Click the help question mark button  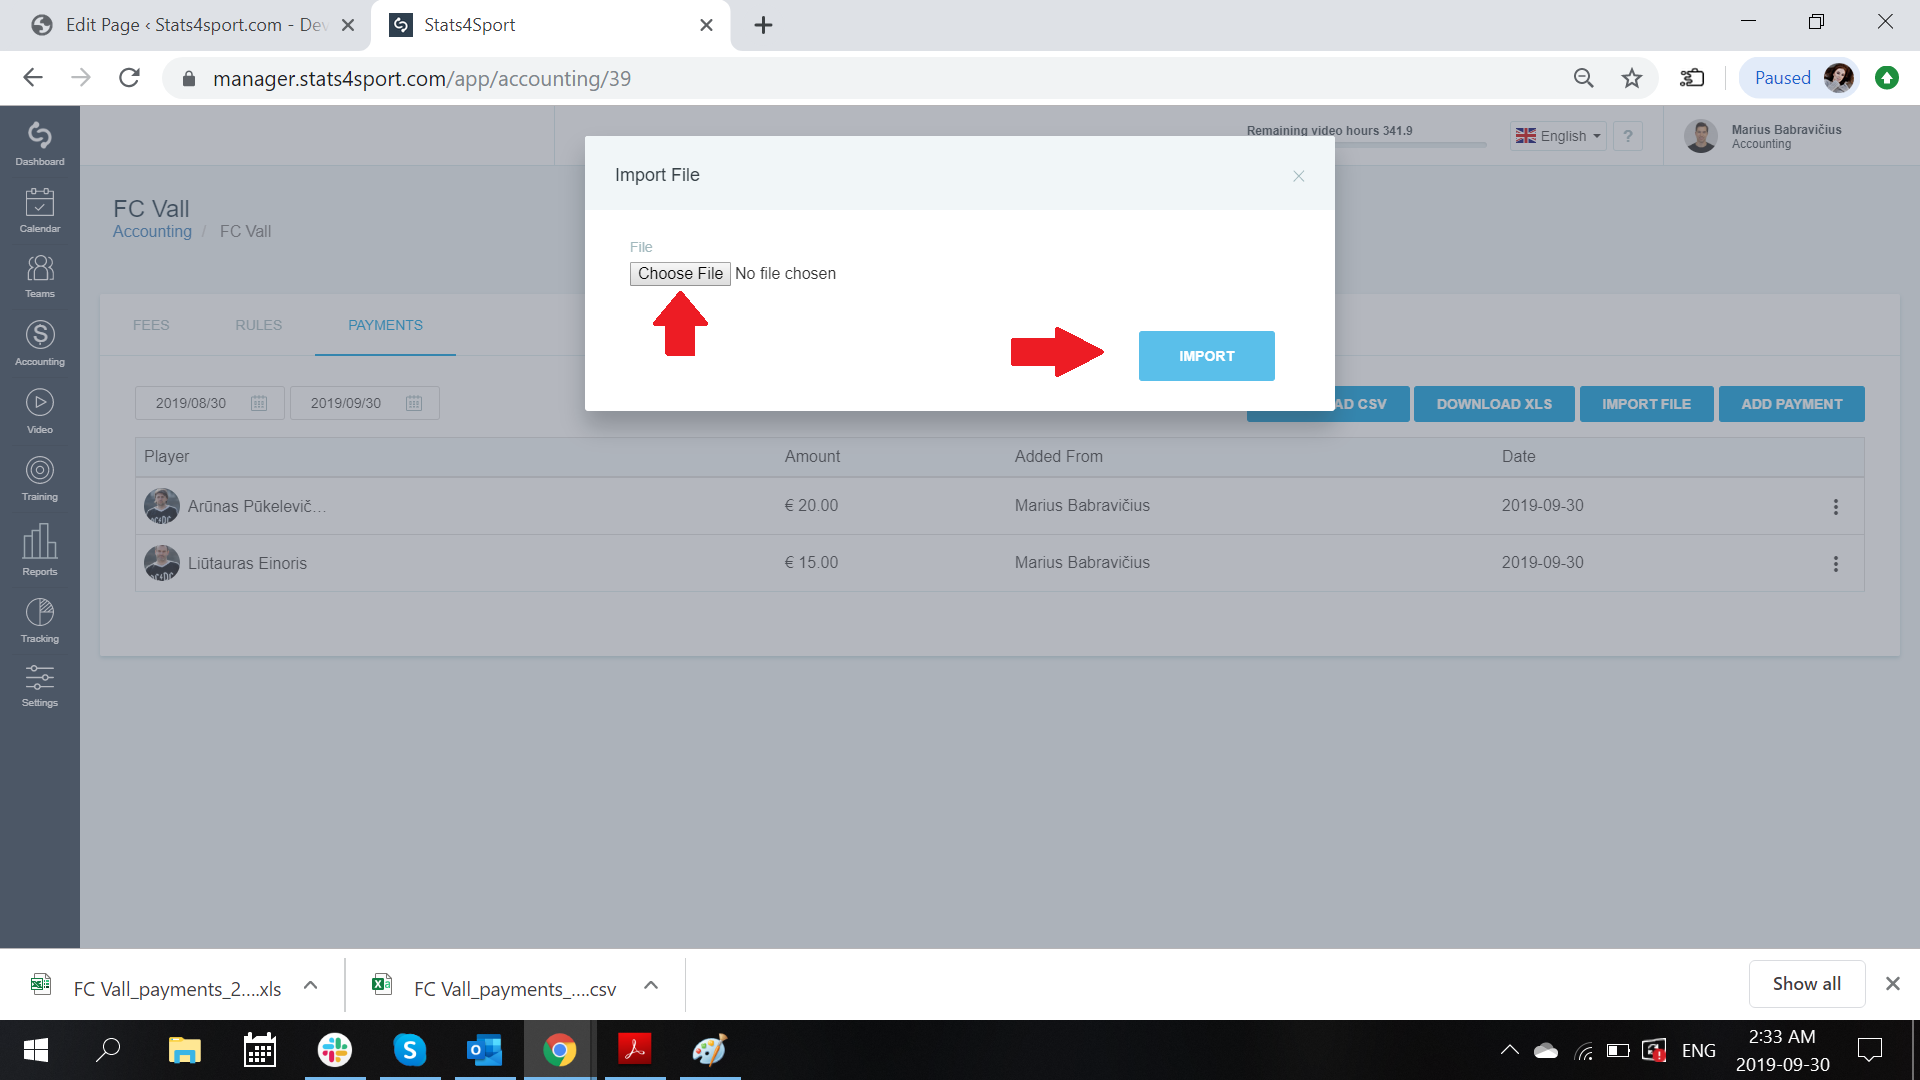click(x=1627, y=136)
